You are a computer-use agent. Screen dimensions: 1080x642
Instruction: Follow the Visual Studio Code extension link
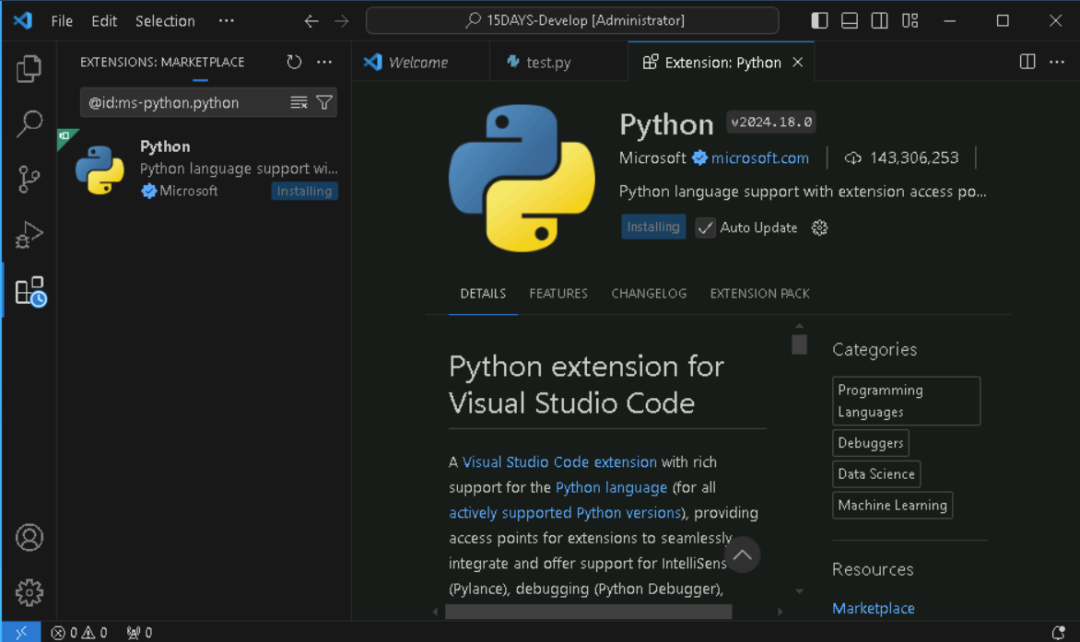(x=559, y=462)
